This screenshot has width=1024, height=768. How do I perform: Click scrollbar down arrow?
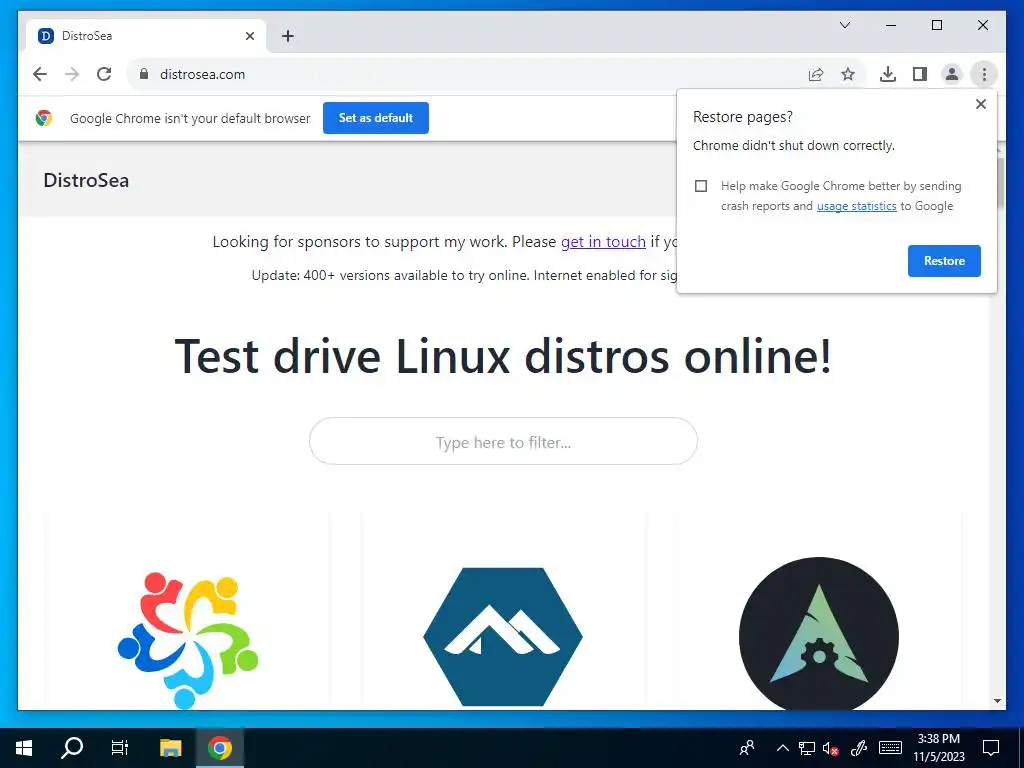coord(997,701)
